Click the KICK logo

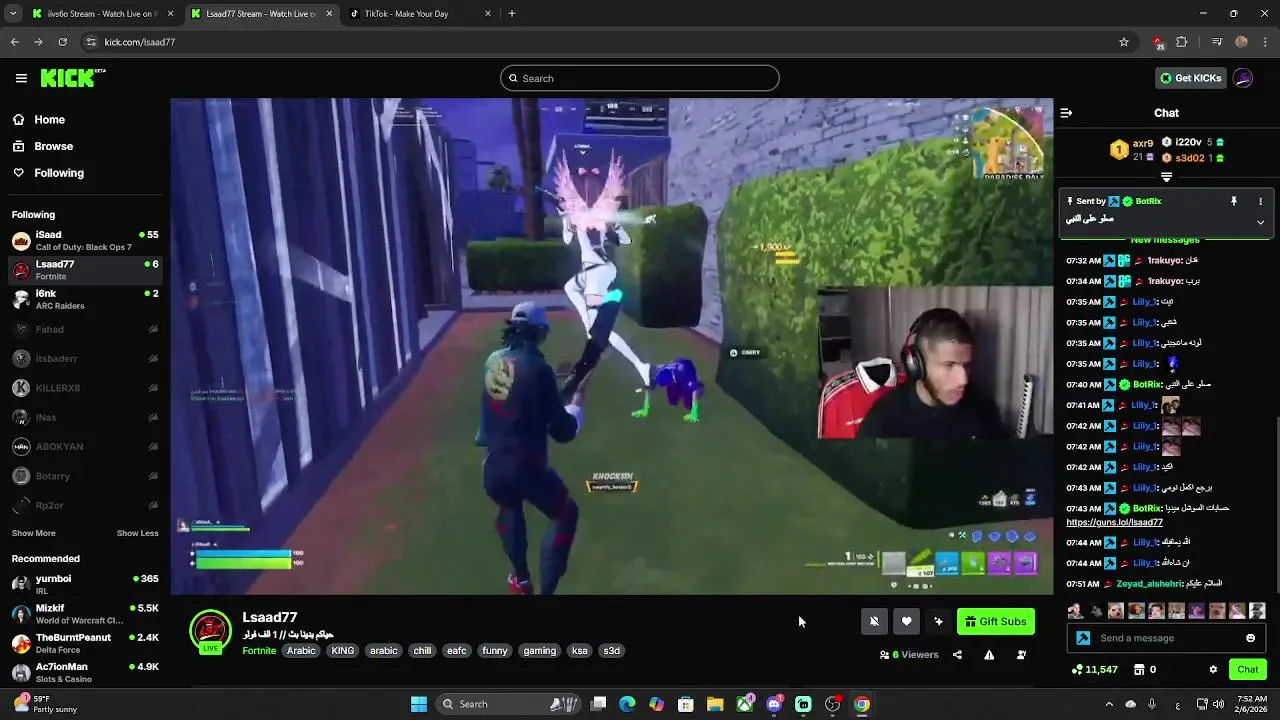coord(72,78)
